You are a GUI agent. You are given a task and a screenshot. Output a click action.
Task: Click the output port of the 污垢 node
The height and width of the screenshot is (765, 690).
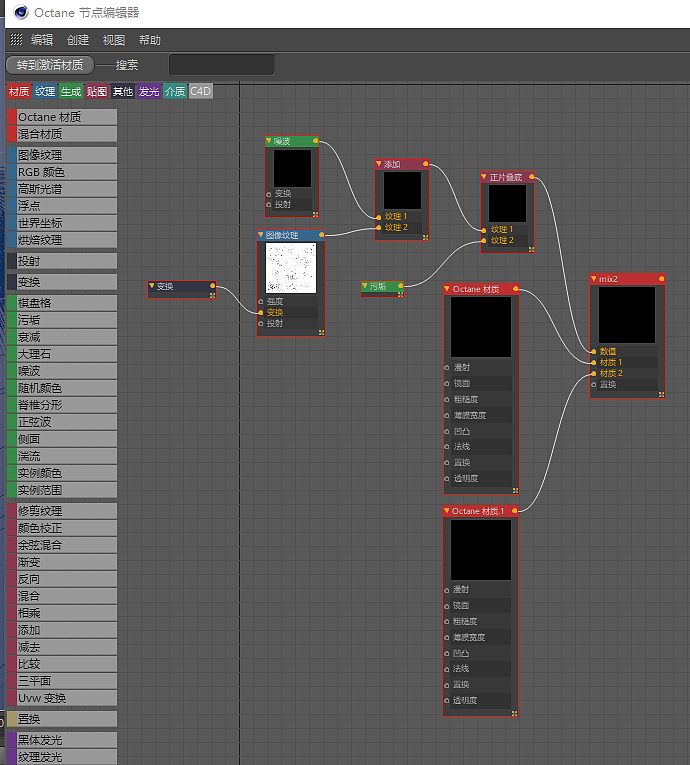(x=400, y=285)
